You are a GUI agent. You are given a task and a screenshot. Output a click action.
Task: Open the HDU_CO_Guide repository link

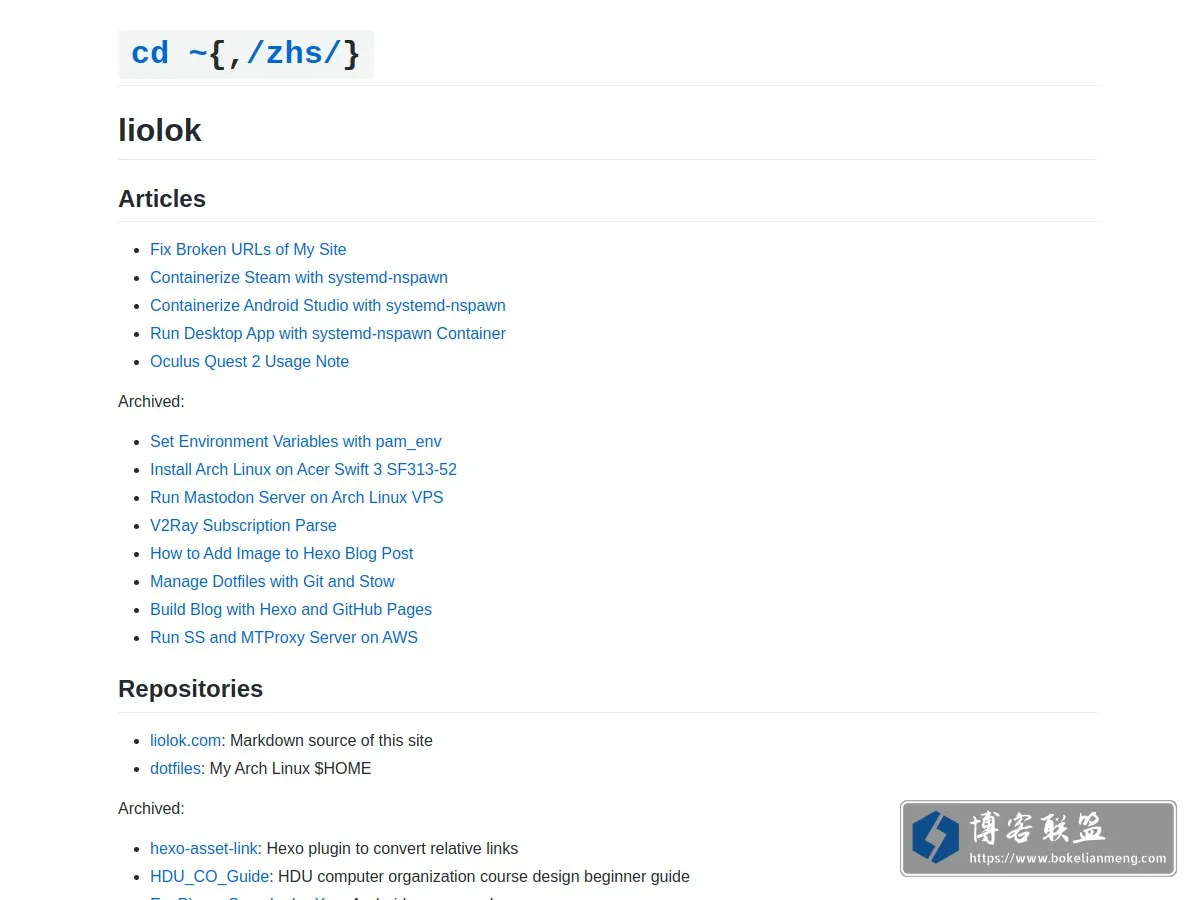point(210,876)
